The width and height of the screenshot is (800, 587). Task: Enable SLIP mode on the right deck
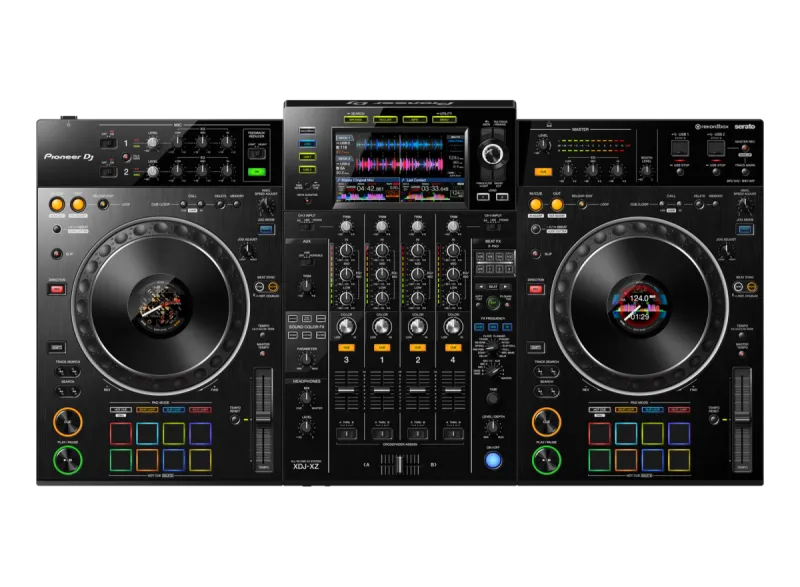click(535, 253)
